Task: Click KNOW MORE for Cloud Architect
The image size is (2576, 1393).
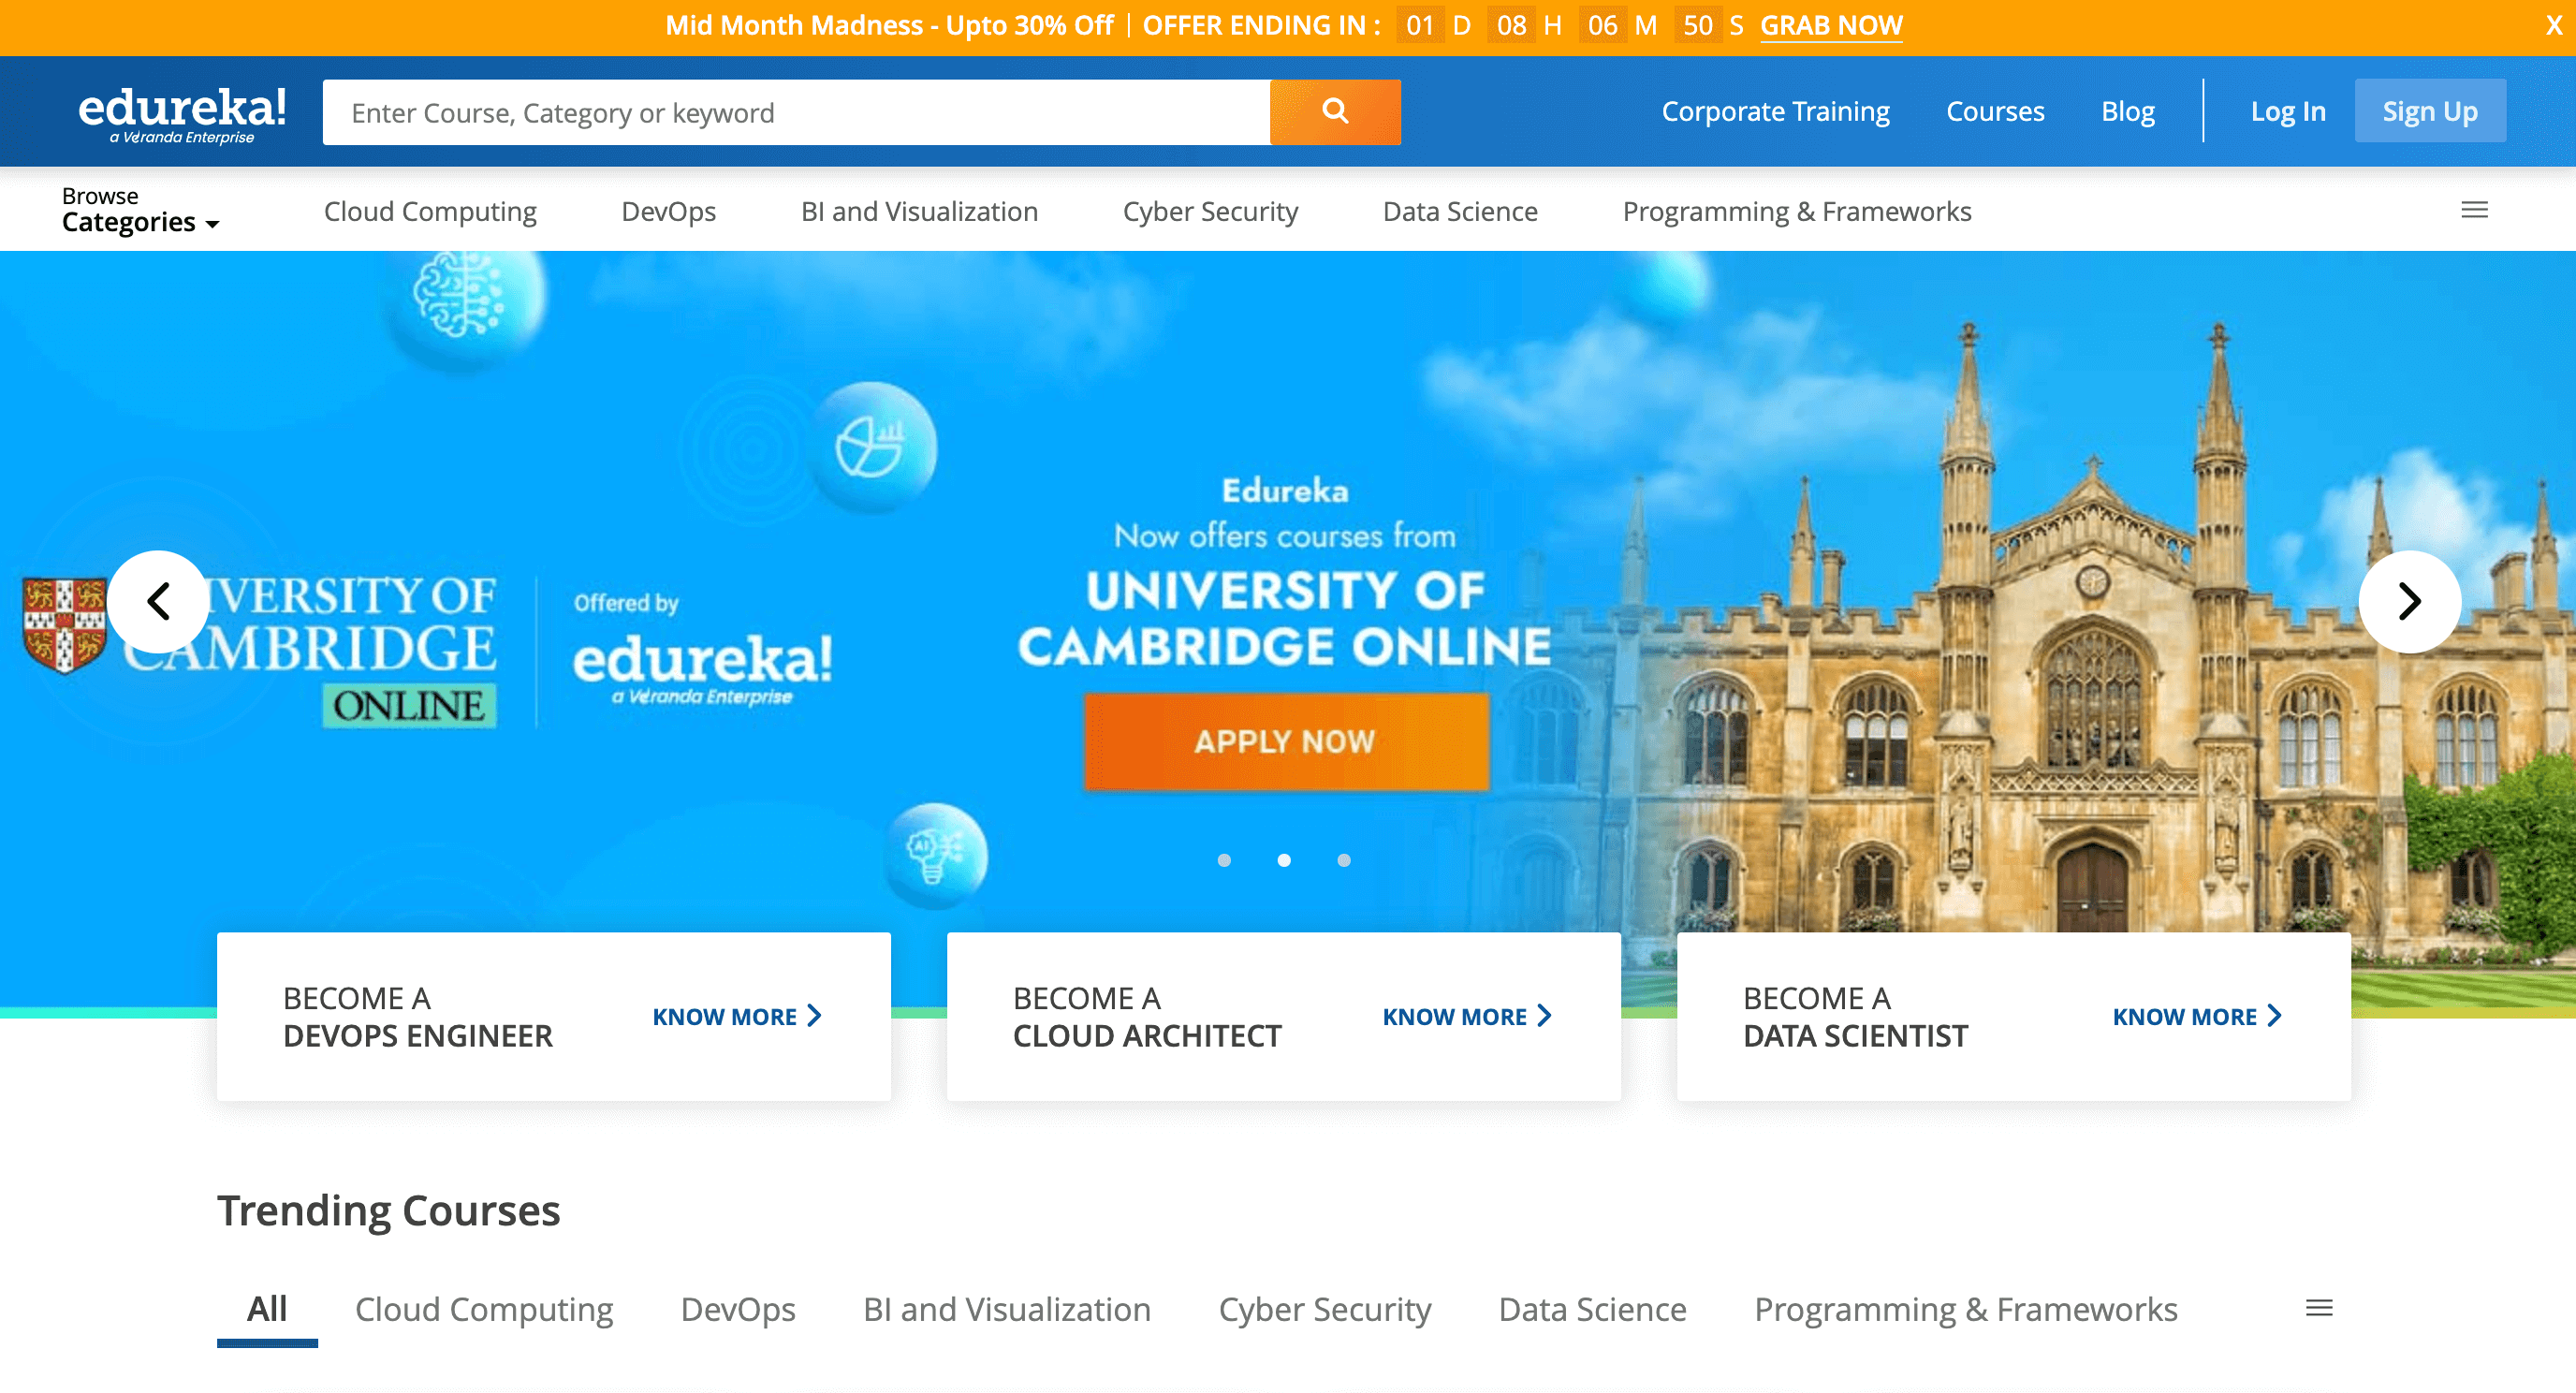Action: point(1467,1016)
